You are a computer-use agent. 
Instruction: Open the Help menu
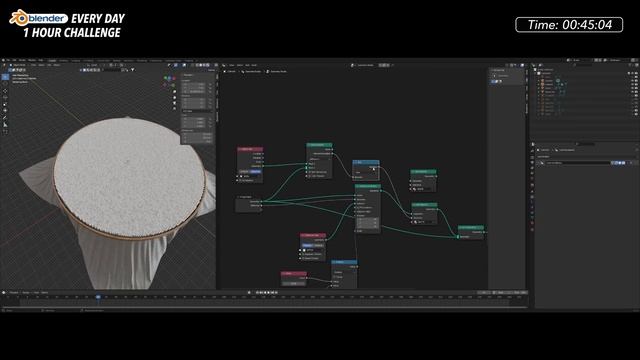41,60
